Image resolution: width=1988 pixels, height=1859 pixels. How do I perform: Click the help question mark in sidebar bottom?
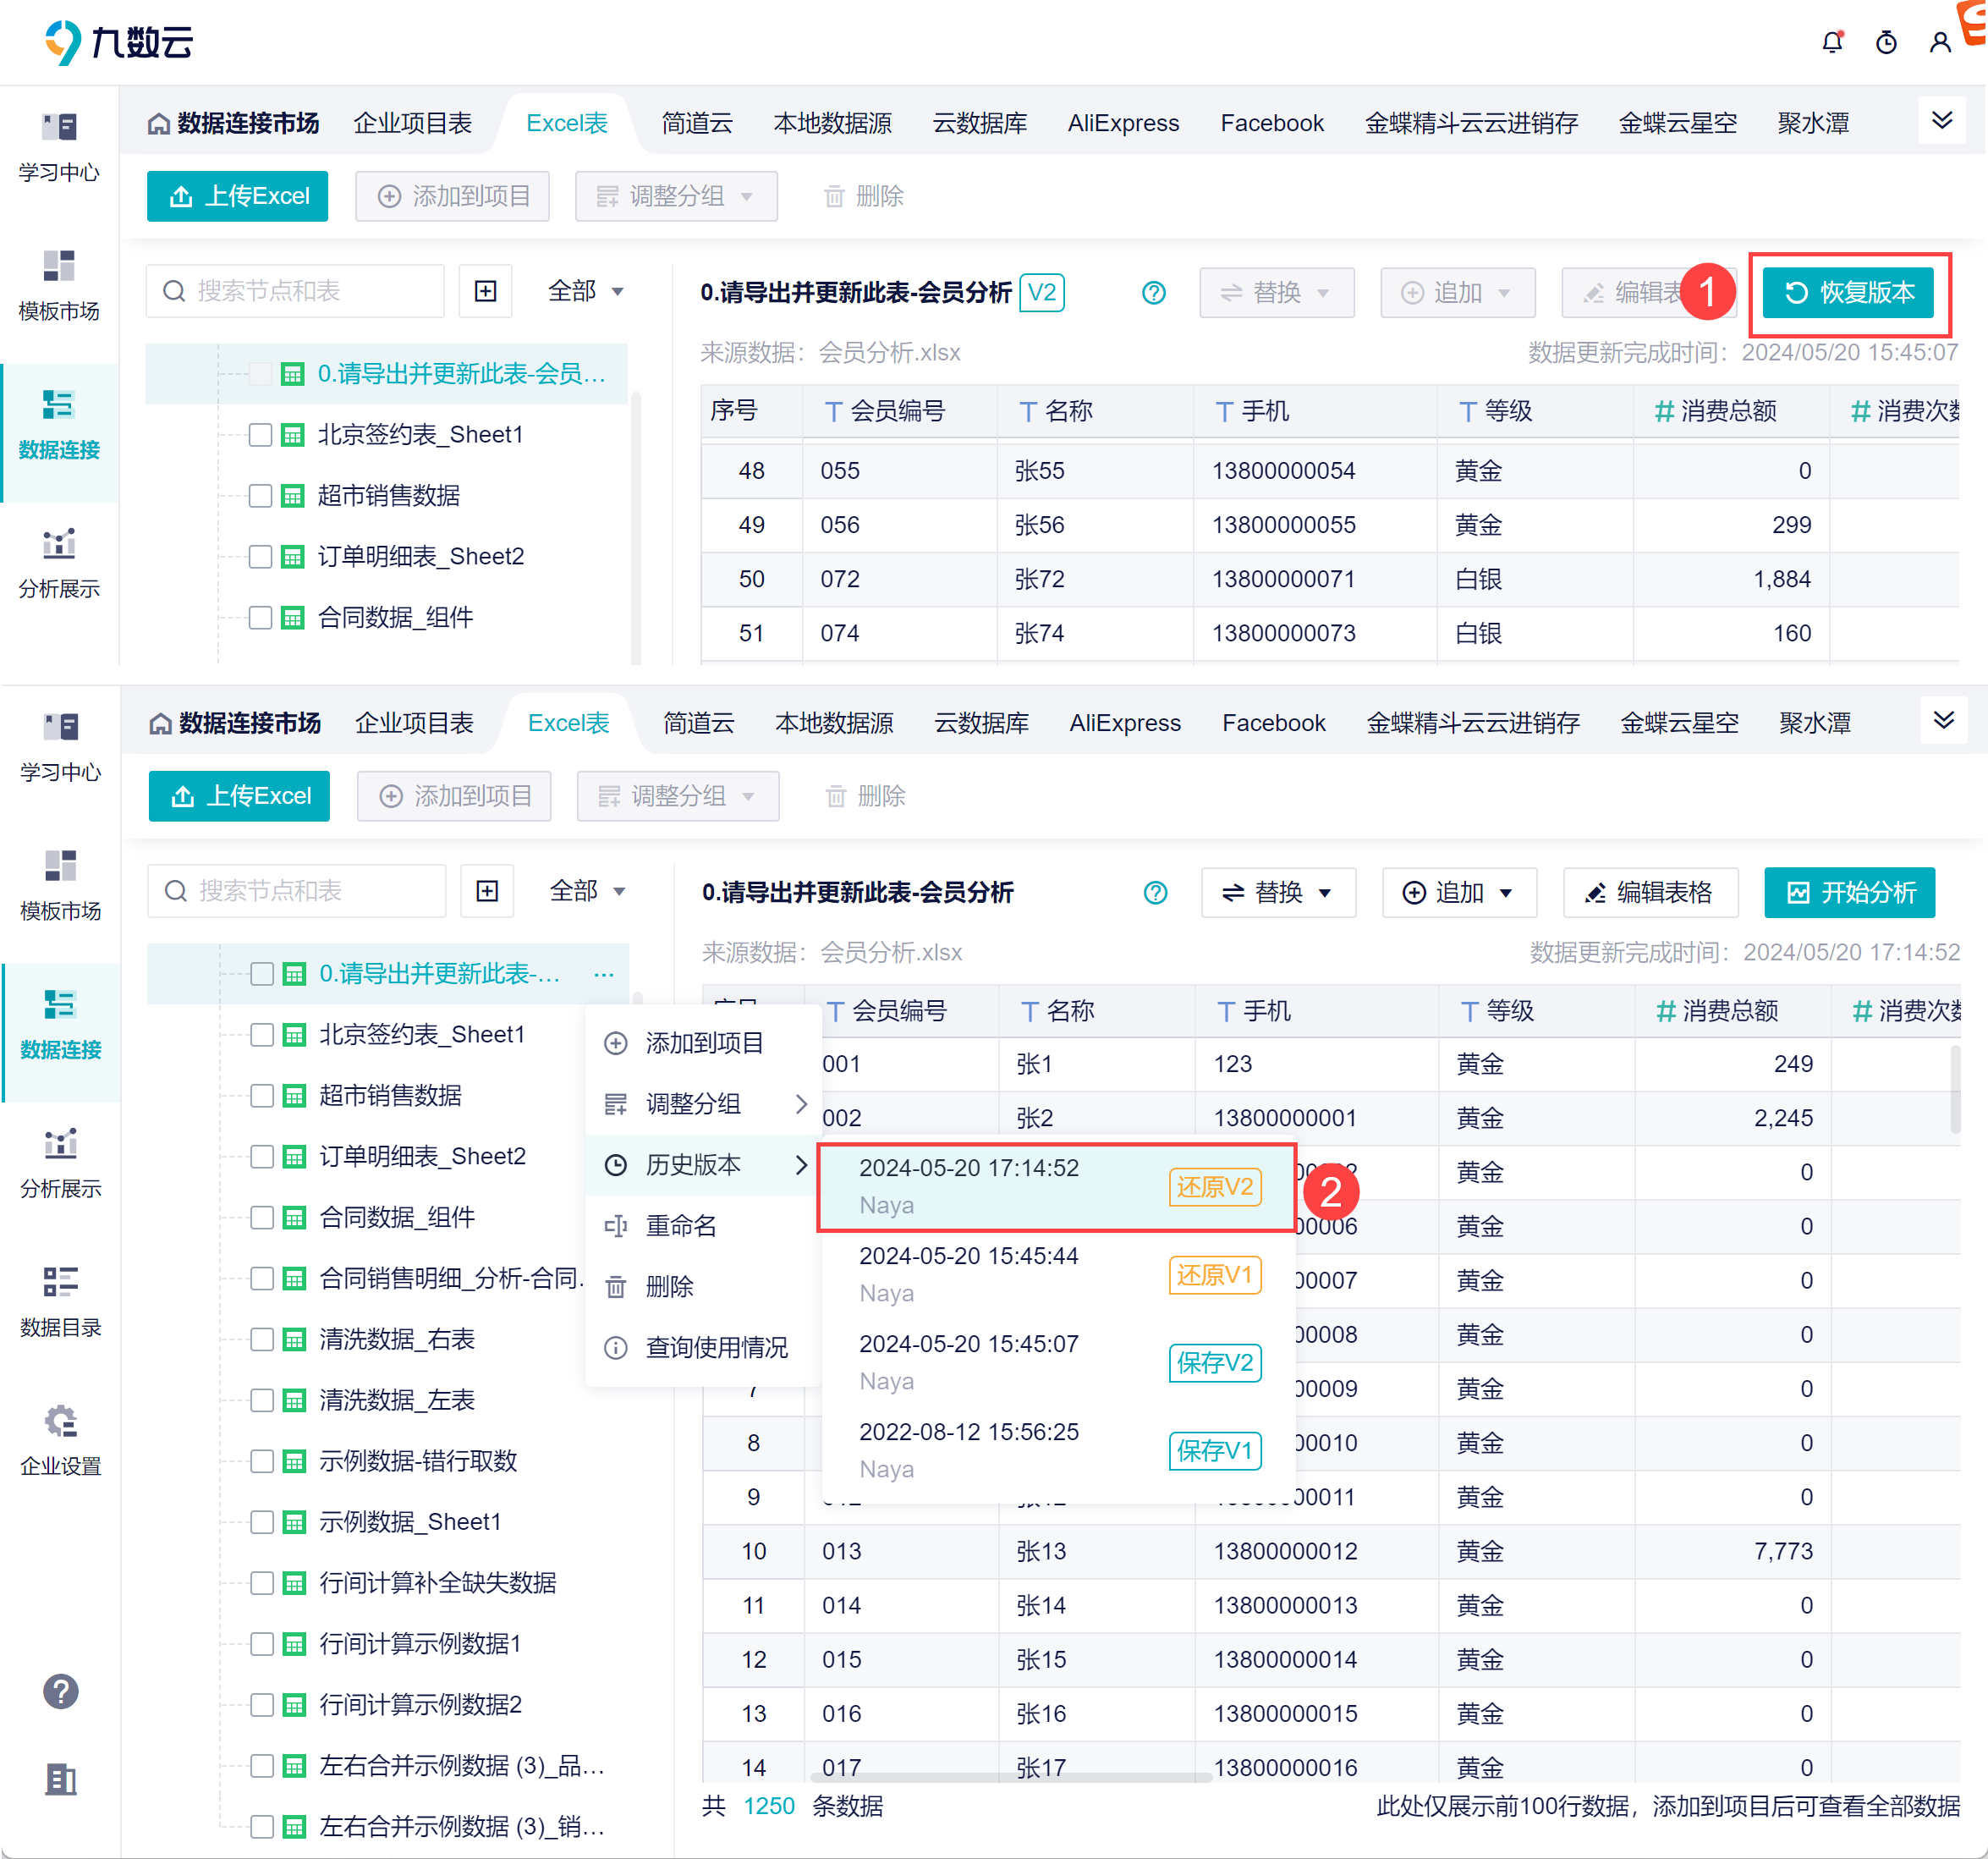coord(60,1691)
